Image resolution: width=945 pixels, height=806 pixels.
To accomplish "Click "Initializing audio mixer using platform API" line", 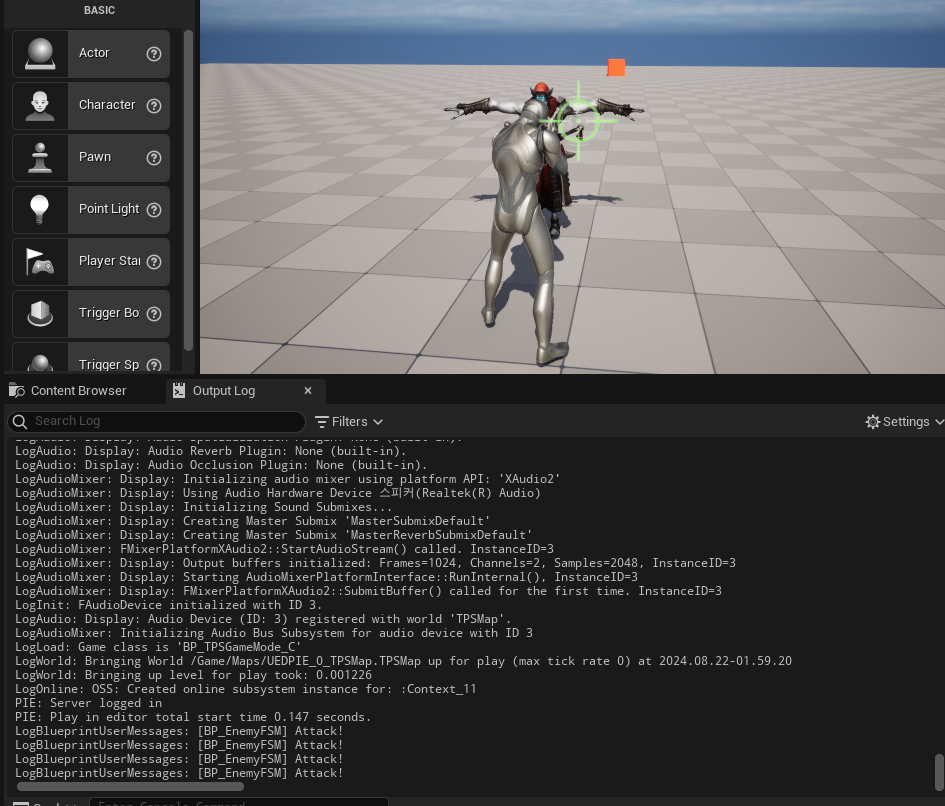I will [287, 479].
